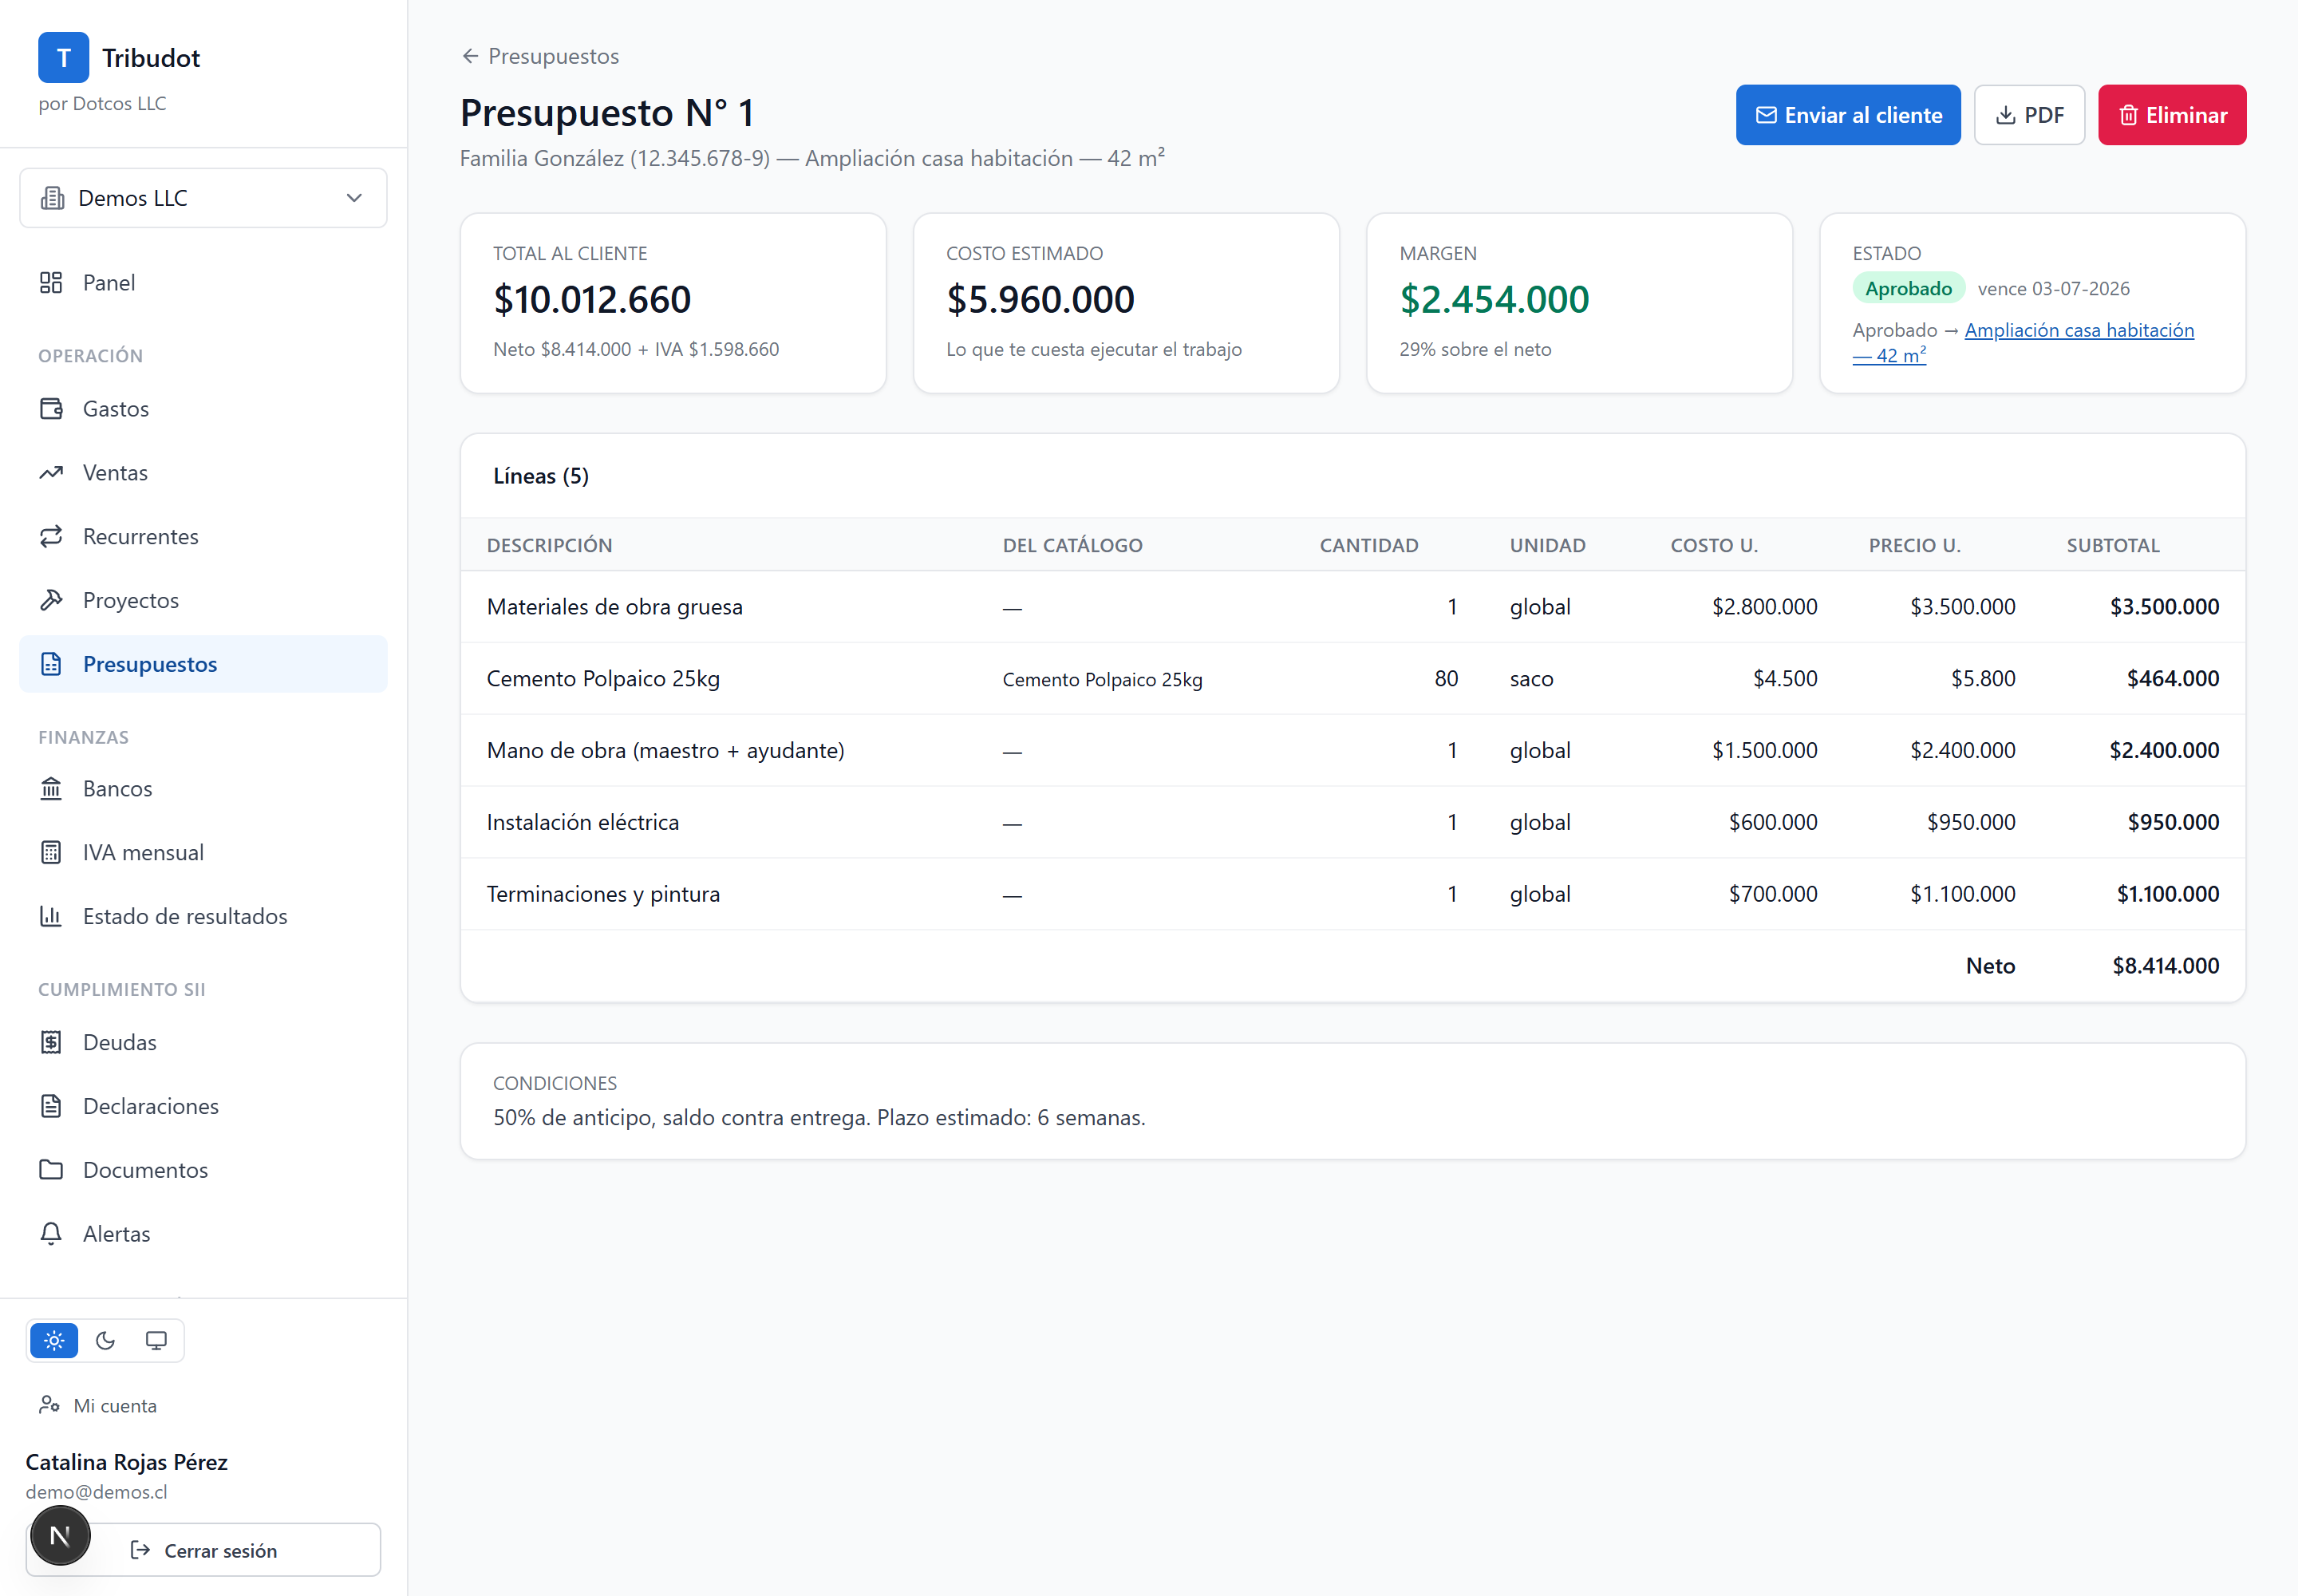Send the quote with Enviar al cliente
This screenshot has height=1596, width=2298.
point(1849,115)
